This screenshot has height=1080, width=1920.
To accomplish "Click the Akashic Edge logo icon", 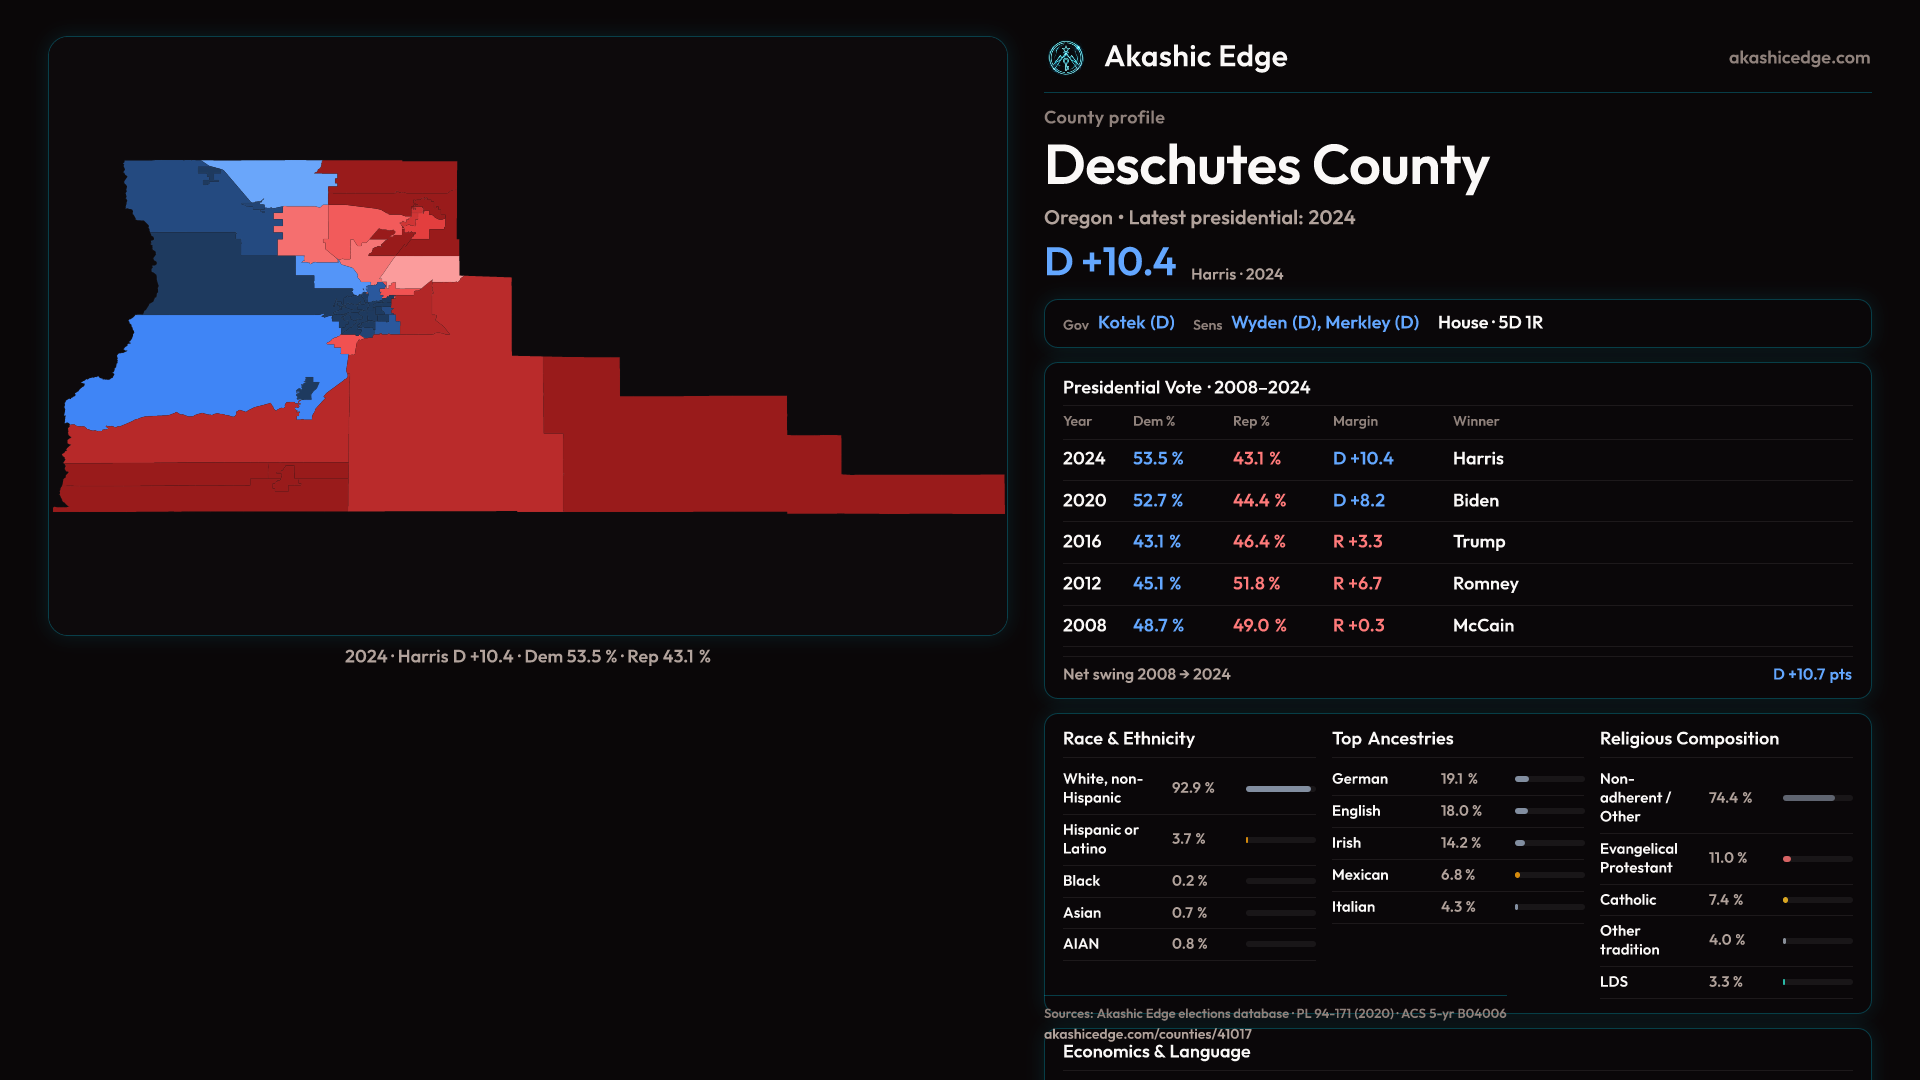I will [x=1065, y=58].
